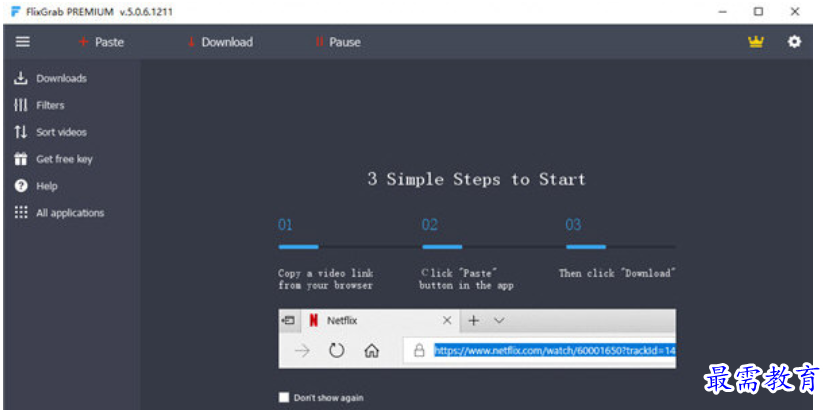Click the gift icon for the free key
Screen dimensions: 828x410
[21, 159]
